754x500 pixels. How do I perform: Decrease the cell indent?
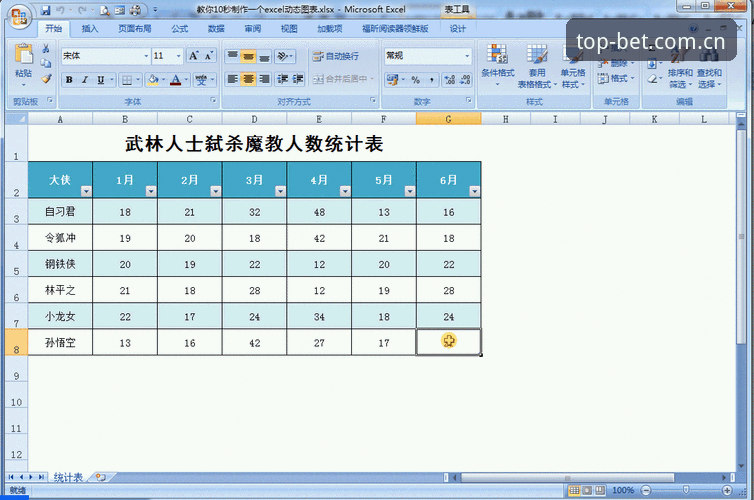click(x=282, y=79)
